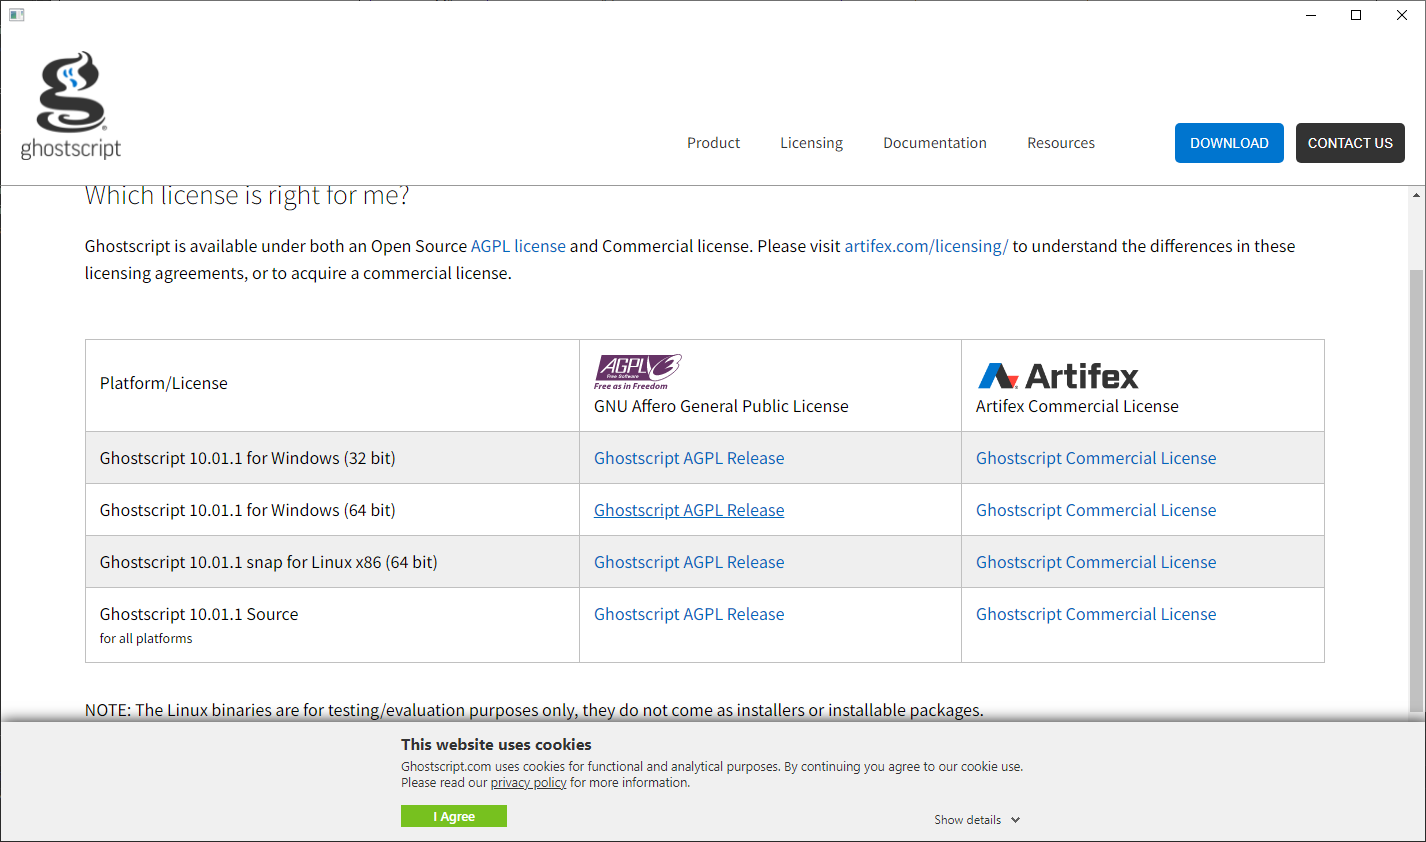This screenshot has width=1426, height=842.
Task: Visit the artifex.com/licensing/ link
Action: [925, 246]
